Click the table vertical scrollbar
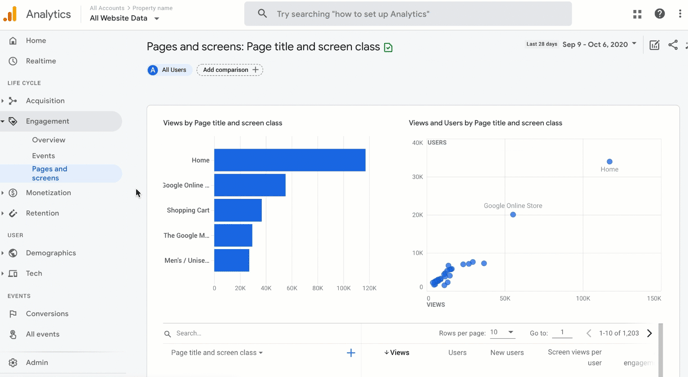The width and height of the screenshot is (688, 377). click(x=660, y=350)
